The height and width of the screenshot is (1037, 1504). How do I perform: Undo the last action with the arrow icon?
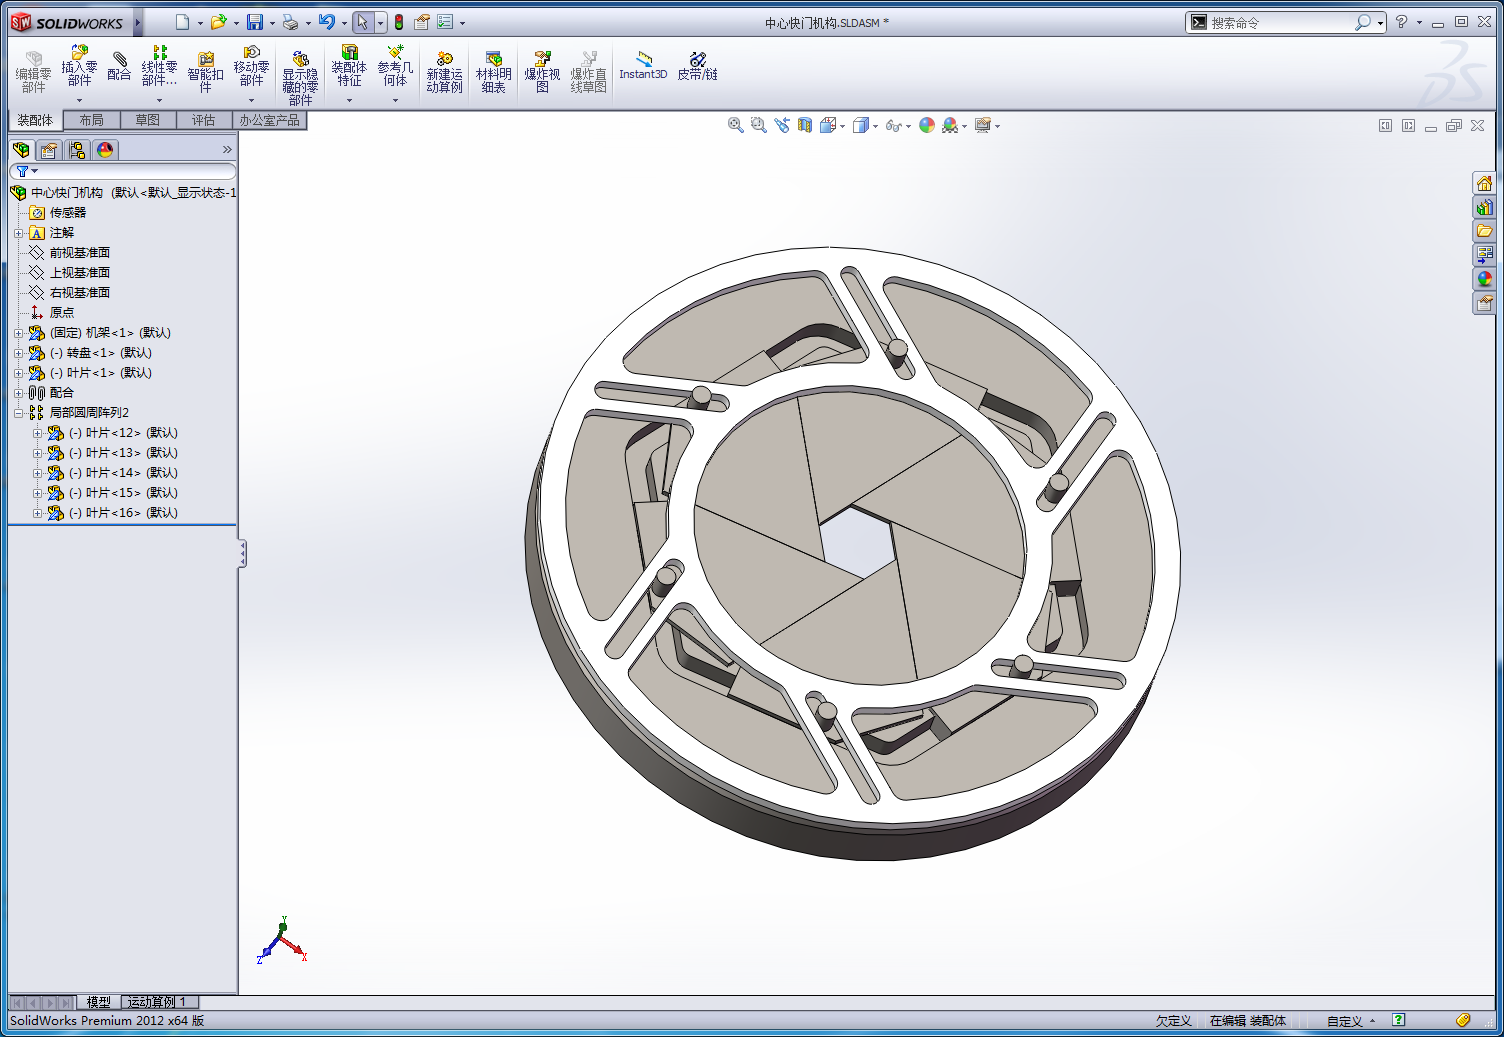pos(327,22)
